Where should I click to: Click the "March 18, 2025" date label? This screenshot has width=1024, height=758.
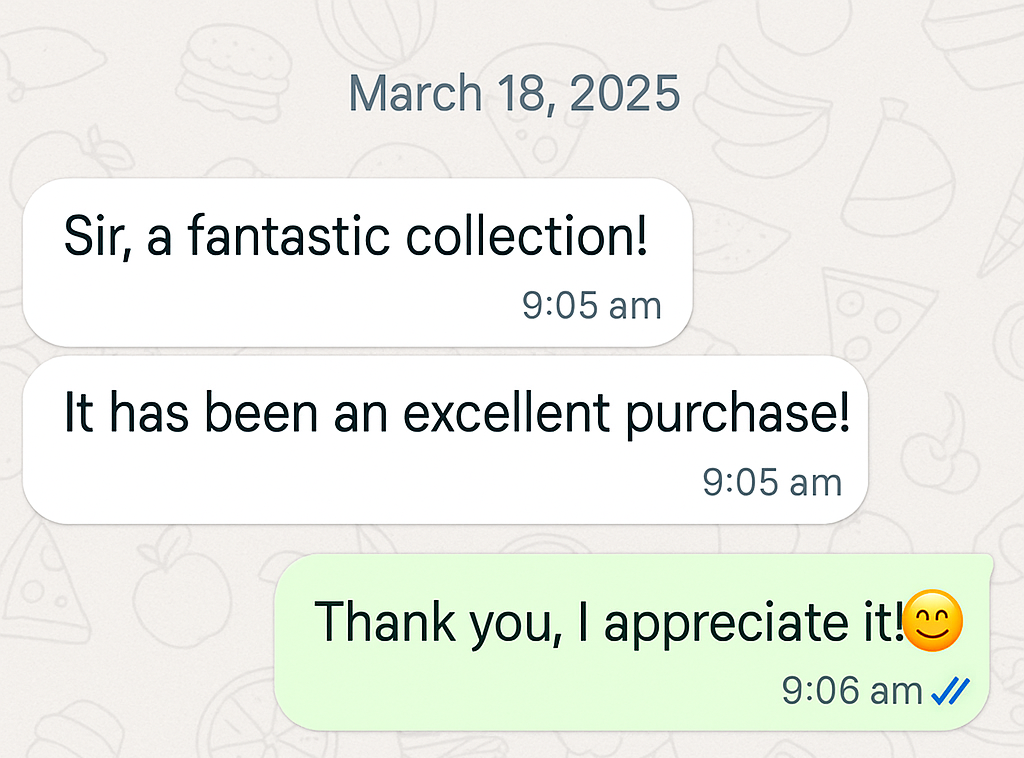[514, 93]
